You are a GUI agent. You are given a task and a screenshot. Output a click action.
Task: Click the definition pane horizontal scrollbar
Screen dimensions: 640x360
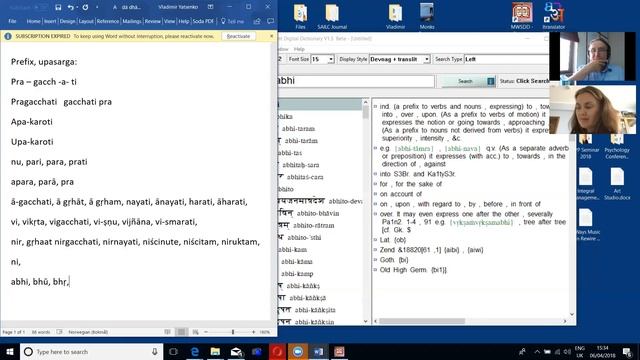tap(422, 321)
